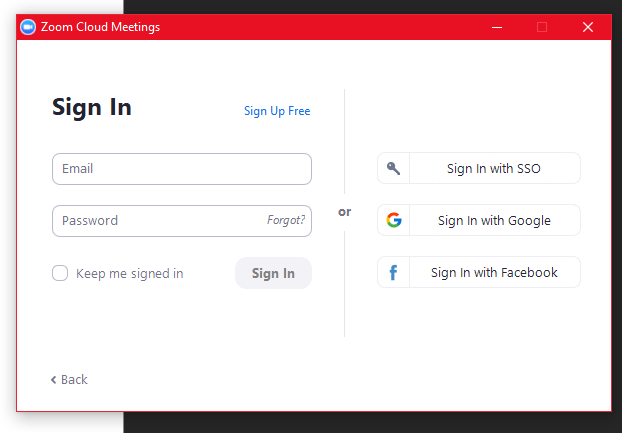622x433 pixels.
Task: Click the gray Sign In button
Action: tap(273, 273)
